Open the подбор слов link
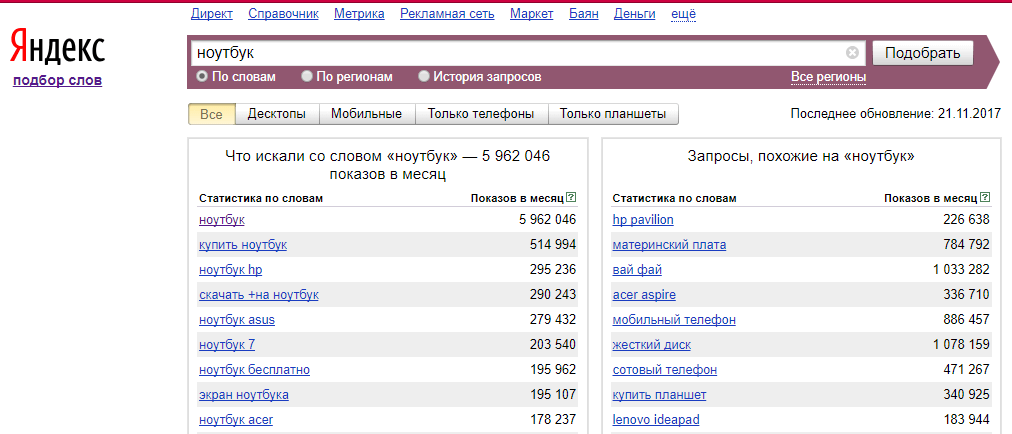Image resolution: width=1012 pixels, height=434 pixels. (x=57, y=81)
